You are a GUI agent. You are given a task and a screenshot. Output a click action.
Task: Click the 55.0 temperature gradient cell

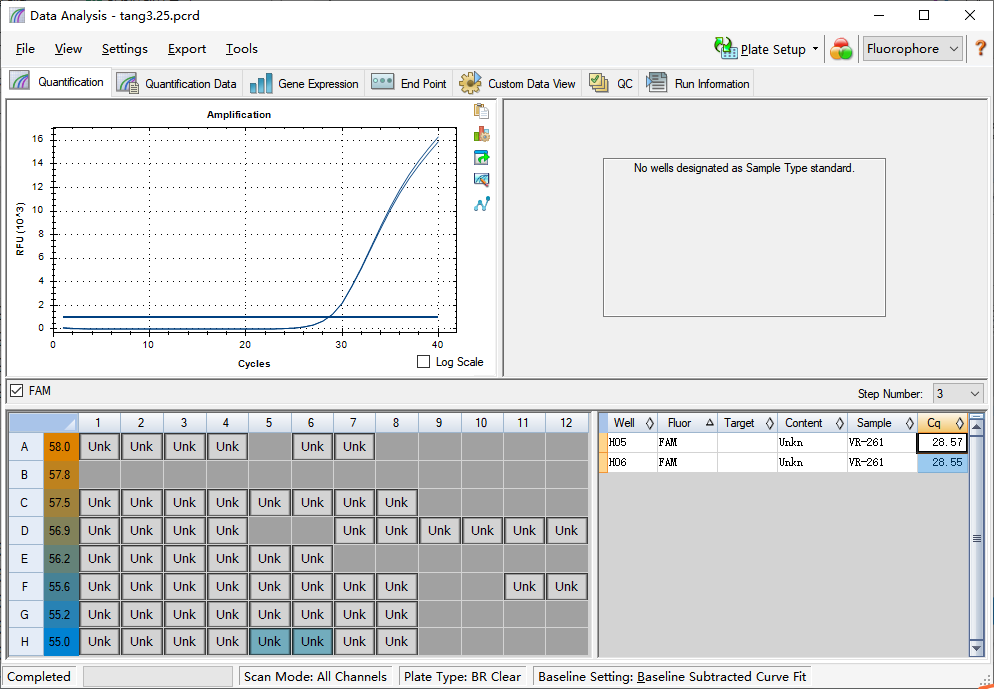60,641
